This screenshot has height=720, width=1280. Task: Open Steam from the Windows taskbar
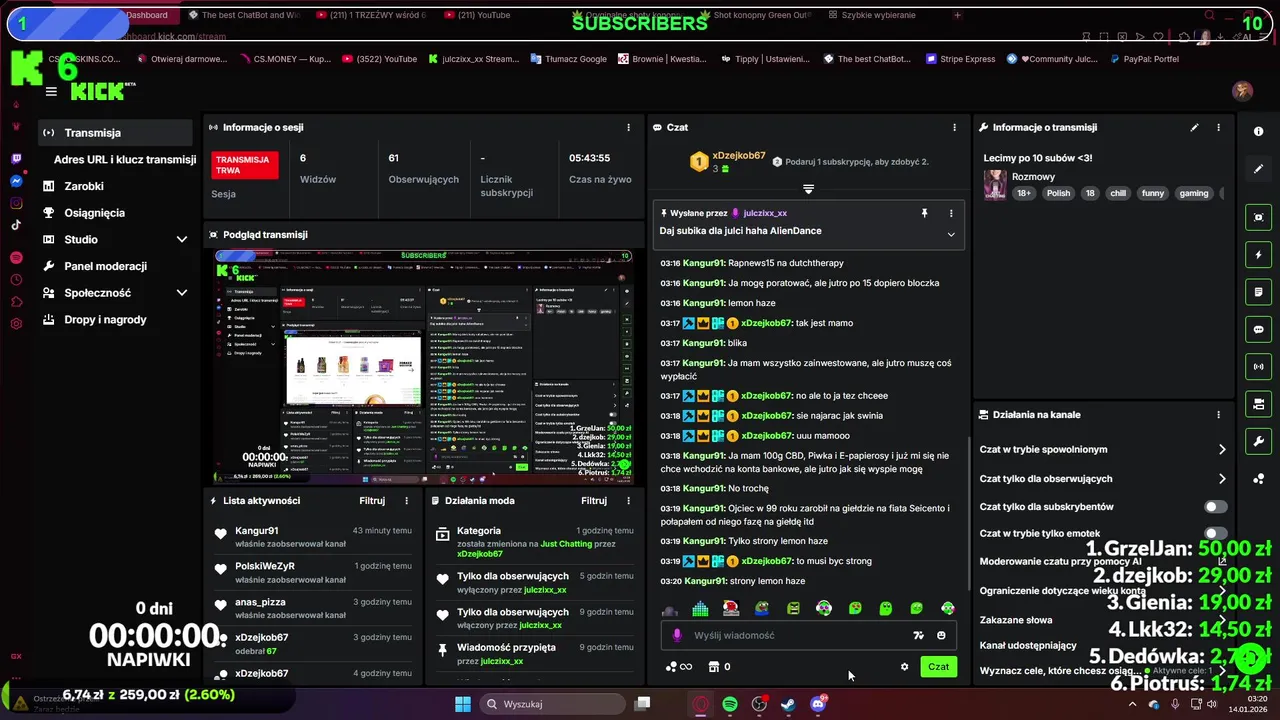[789, 704]
